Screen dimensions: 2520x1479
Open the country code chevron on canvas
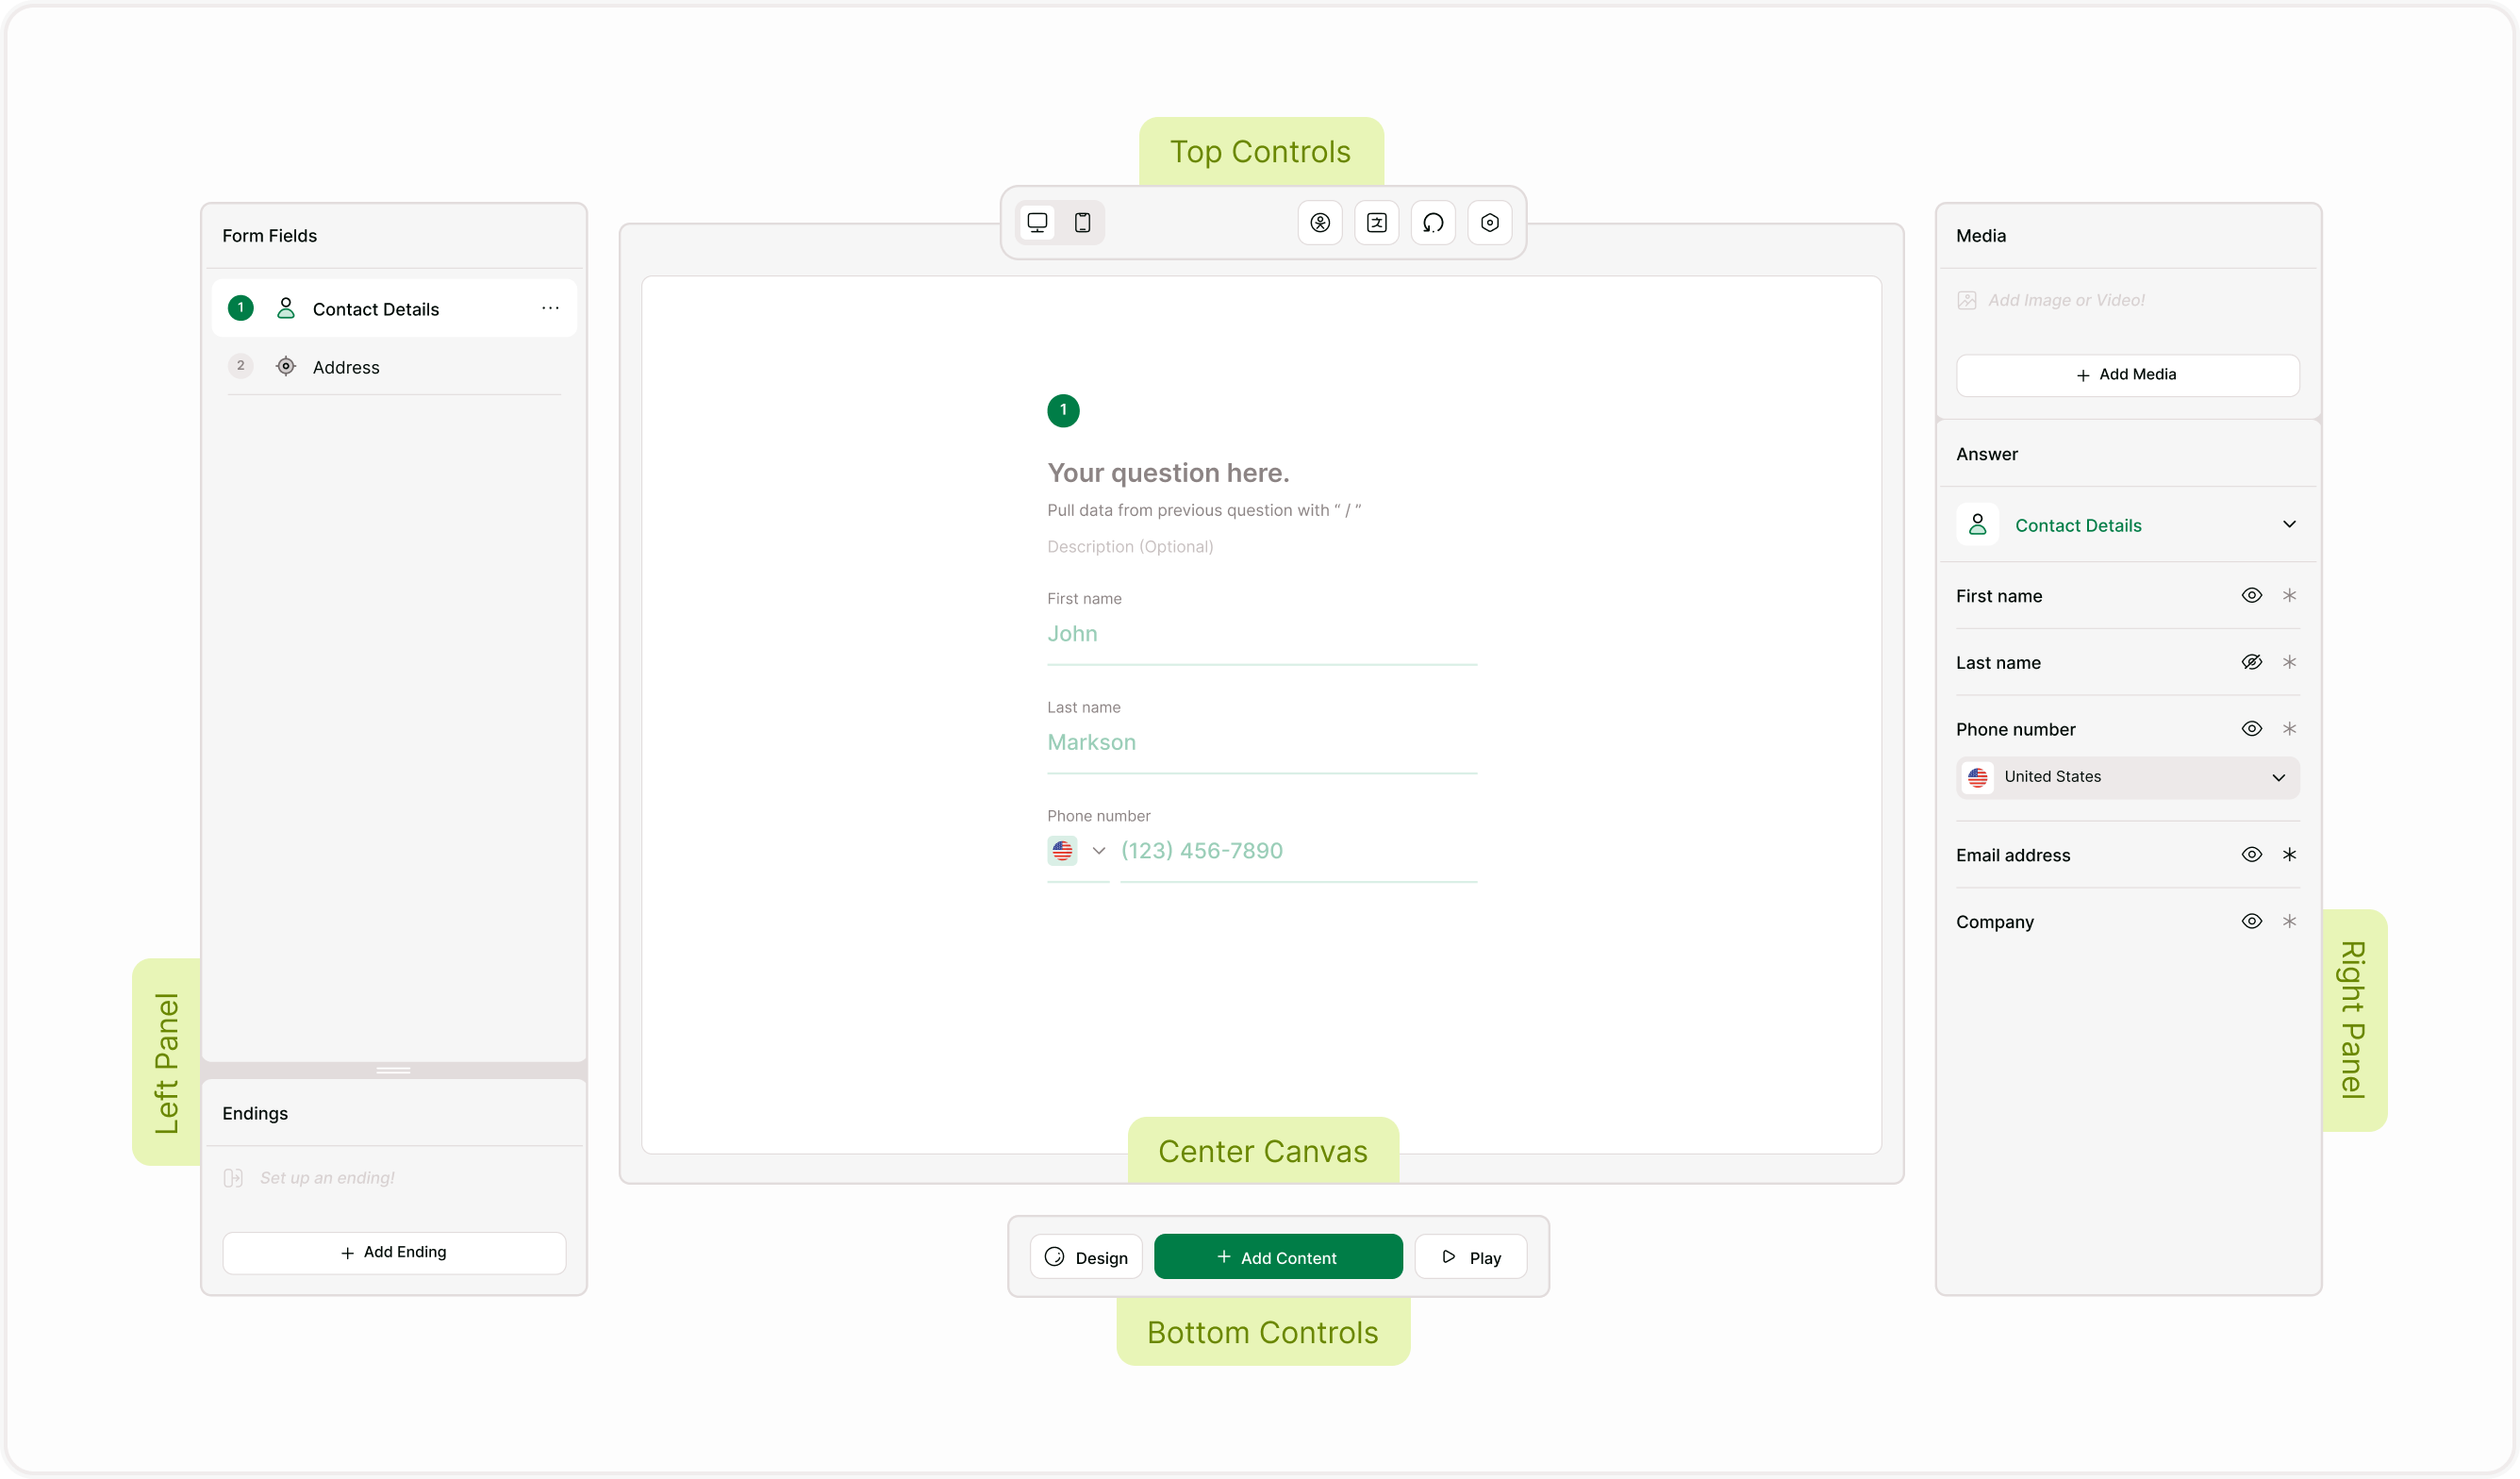[x=1098, y=850]
